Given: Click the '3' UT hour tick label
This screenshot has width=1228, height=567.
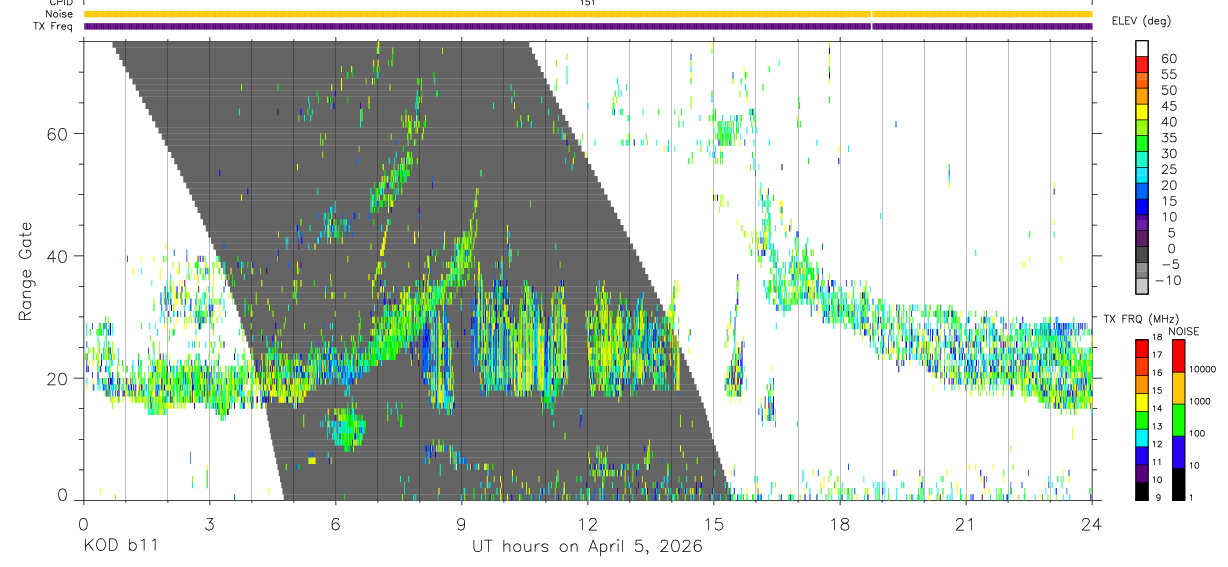Looking at the screenshot, I should coord(210,524).
